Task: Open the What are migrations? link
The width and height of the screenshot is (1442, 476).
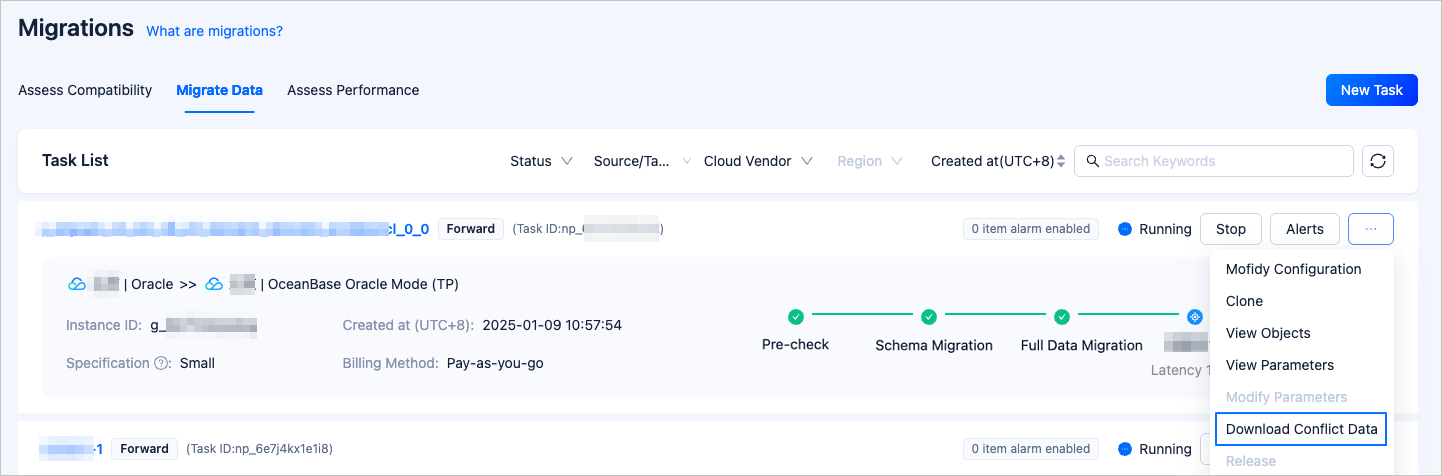Action: pos(214,31)
